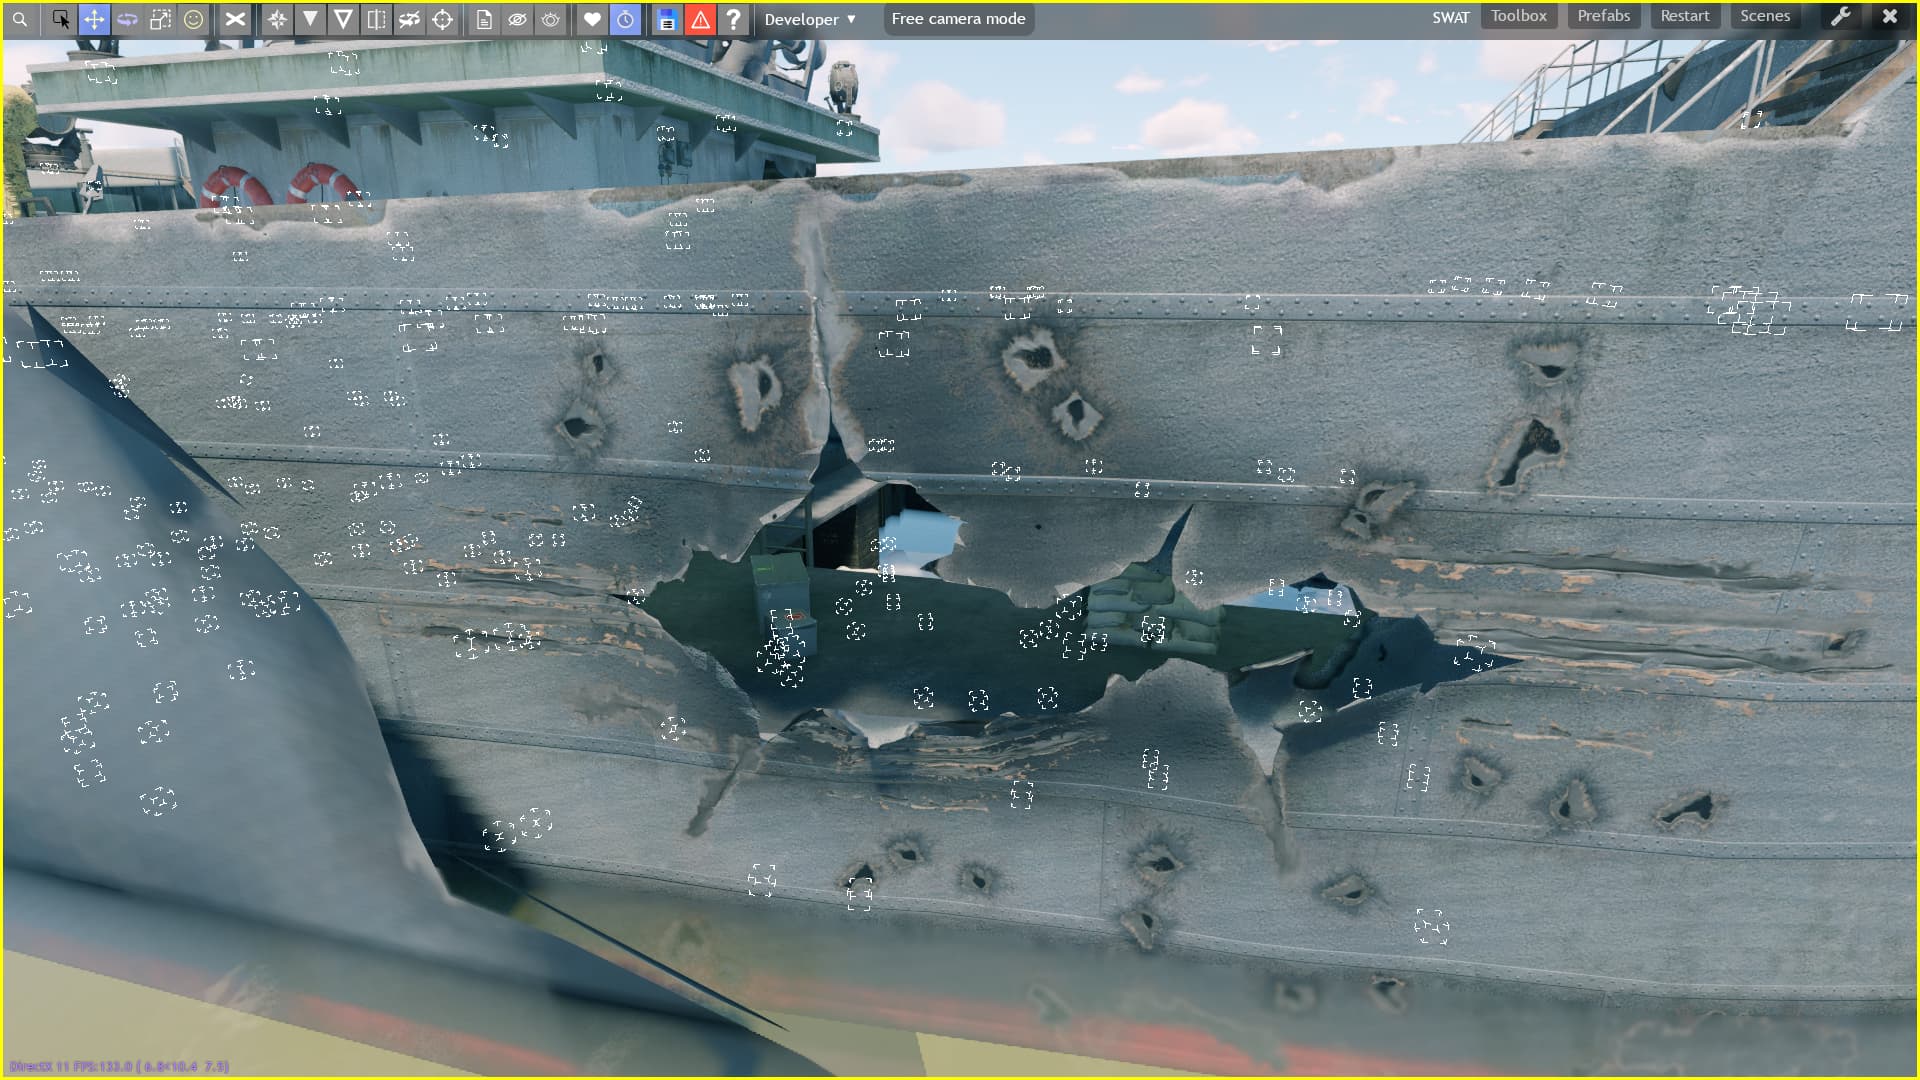Click the mirror split panel icon
Image resolution: width=1920 pixels, height=1080 pixels.
pos(376,19)
